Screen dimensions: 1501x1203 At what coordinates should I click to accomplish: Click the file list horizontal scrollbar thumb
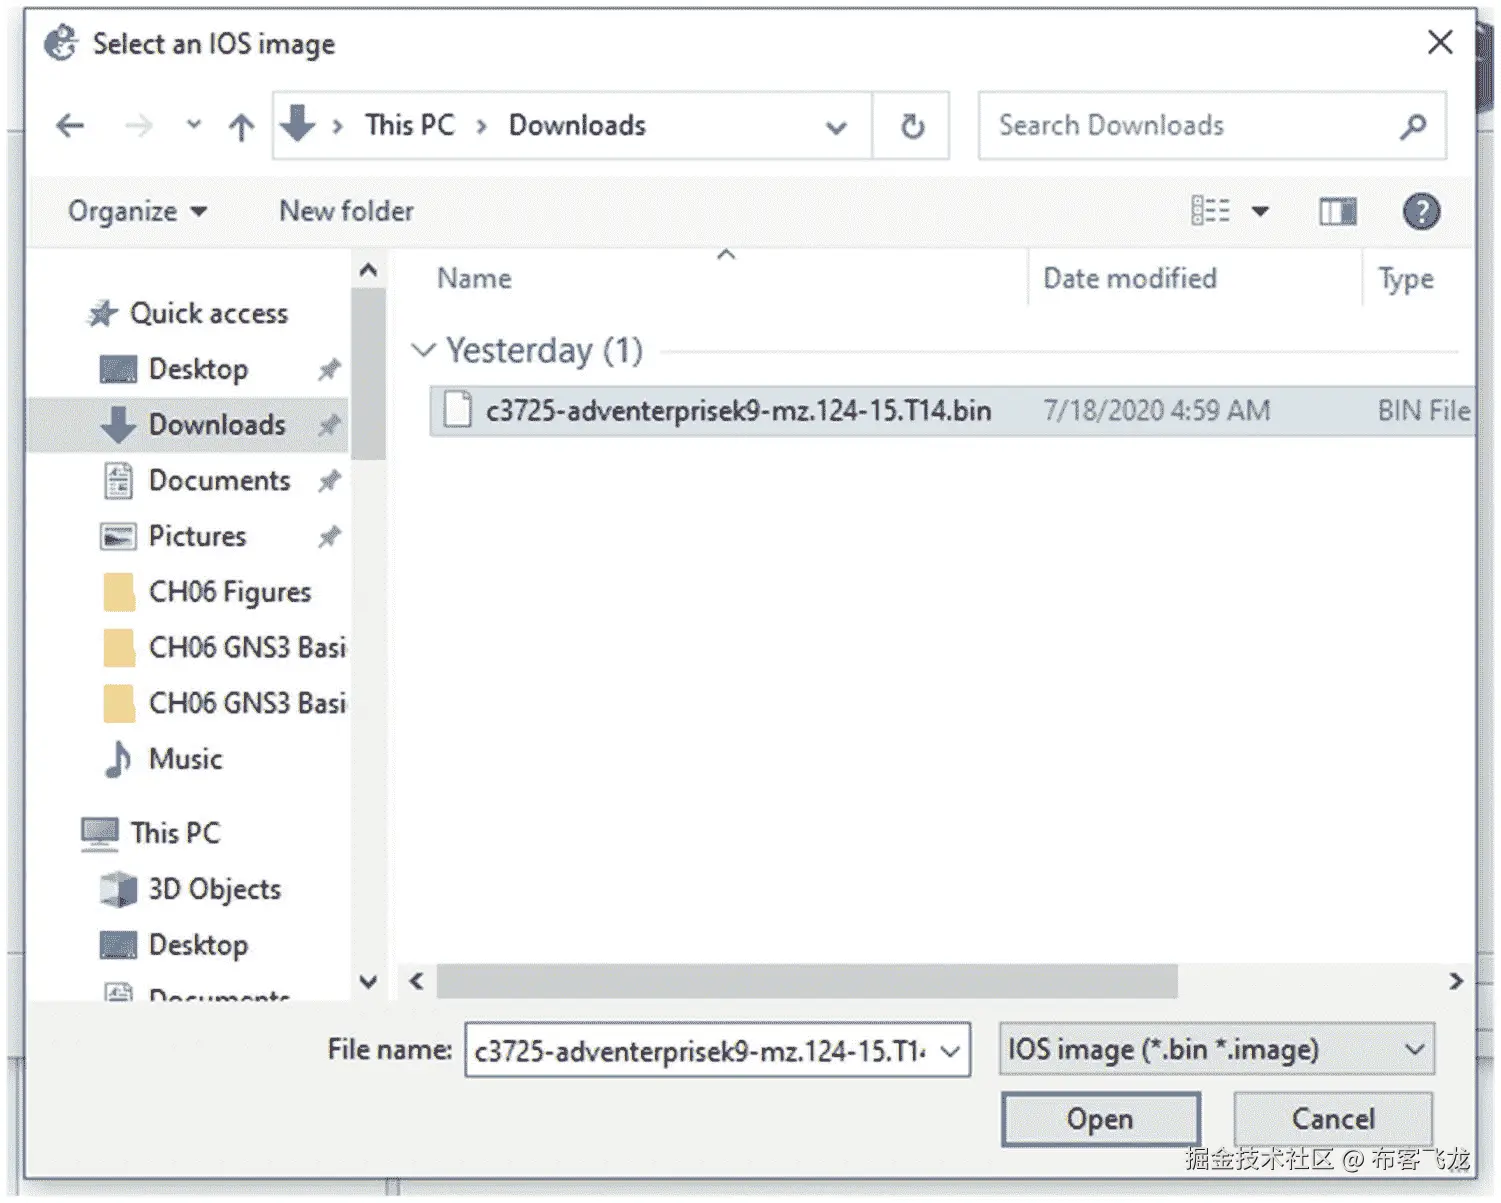click(x=807, y=982)
